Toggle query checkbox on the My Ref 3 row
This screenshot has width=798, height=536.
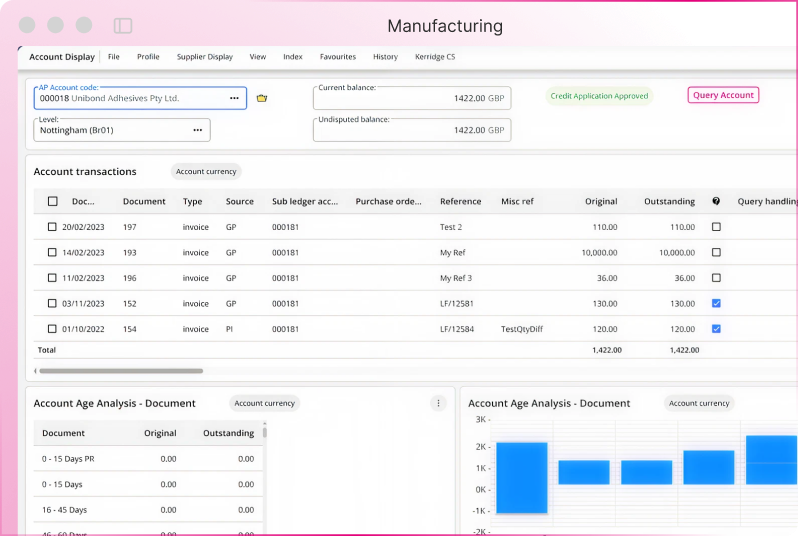[x=716, y=277]
